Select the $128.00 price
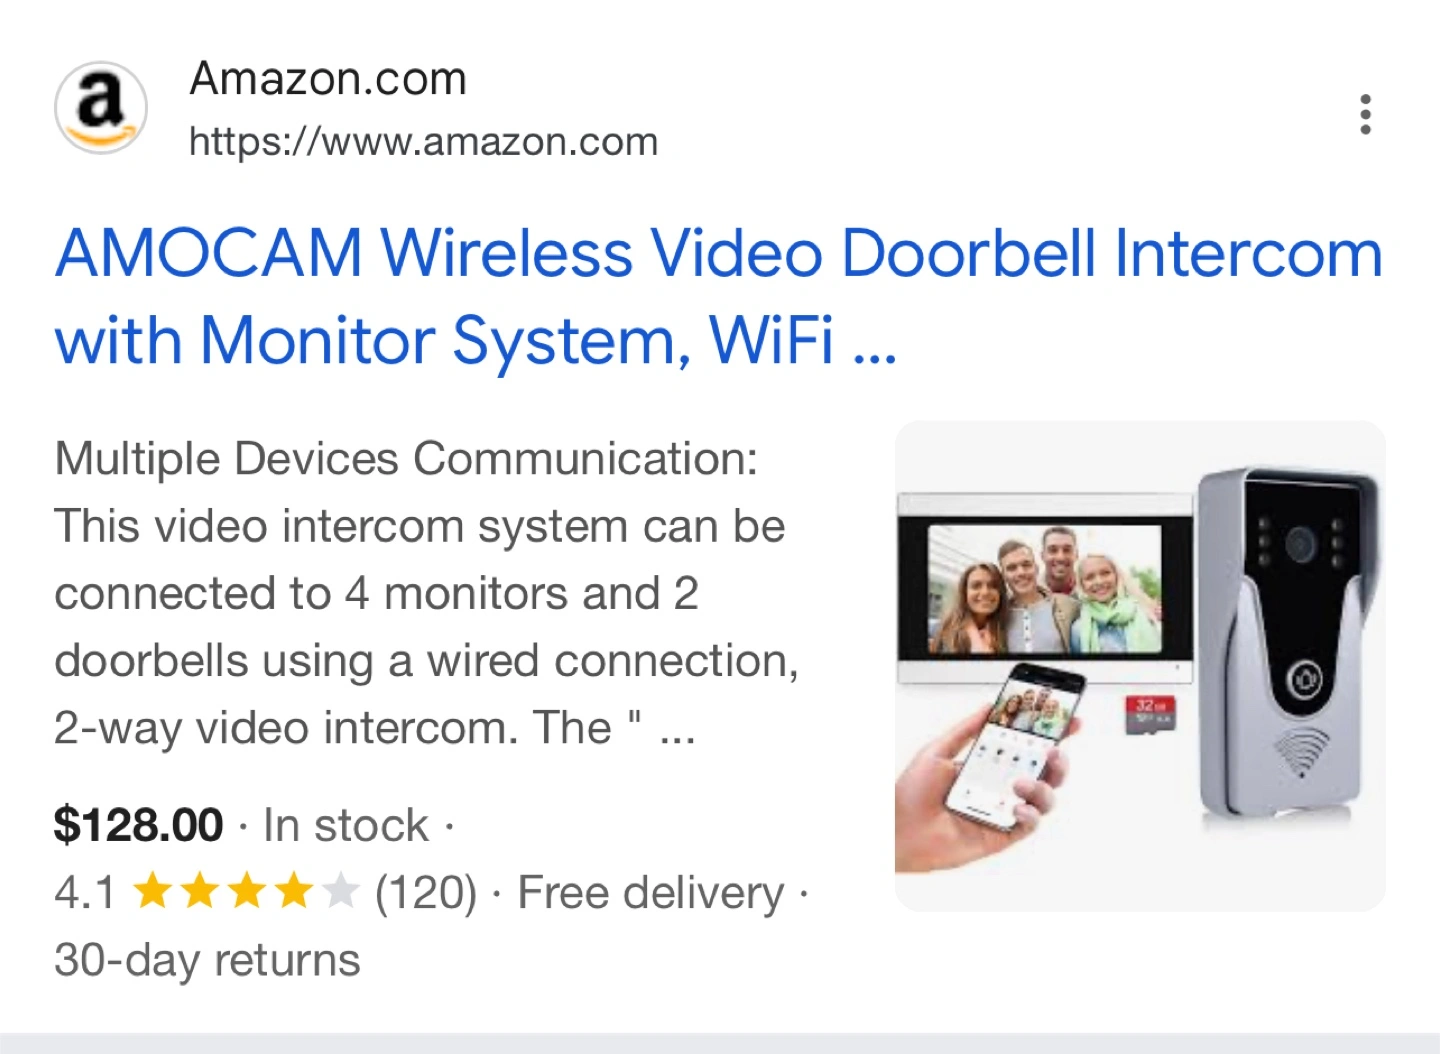Screen dimensions: 1440x1054 [x=138, y=826]
